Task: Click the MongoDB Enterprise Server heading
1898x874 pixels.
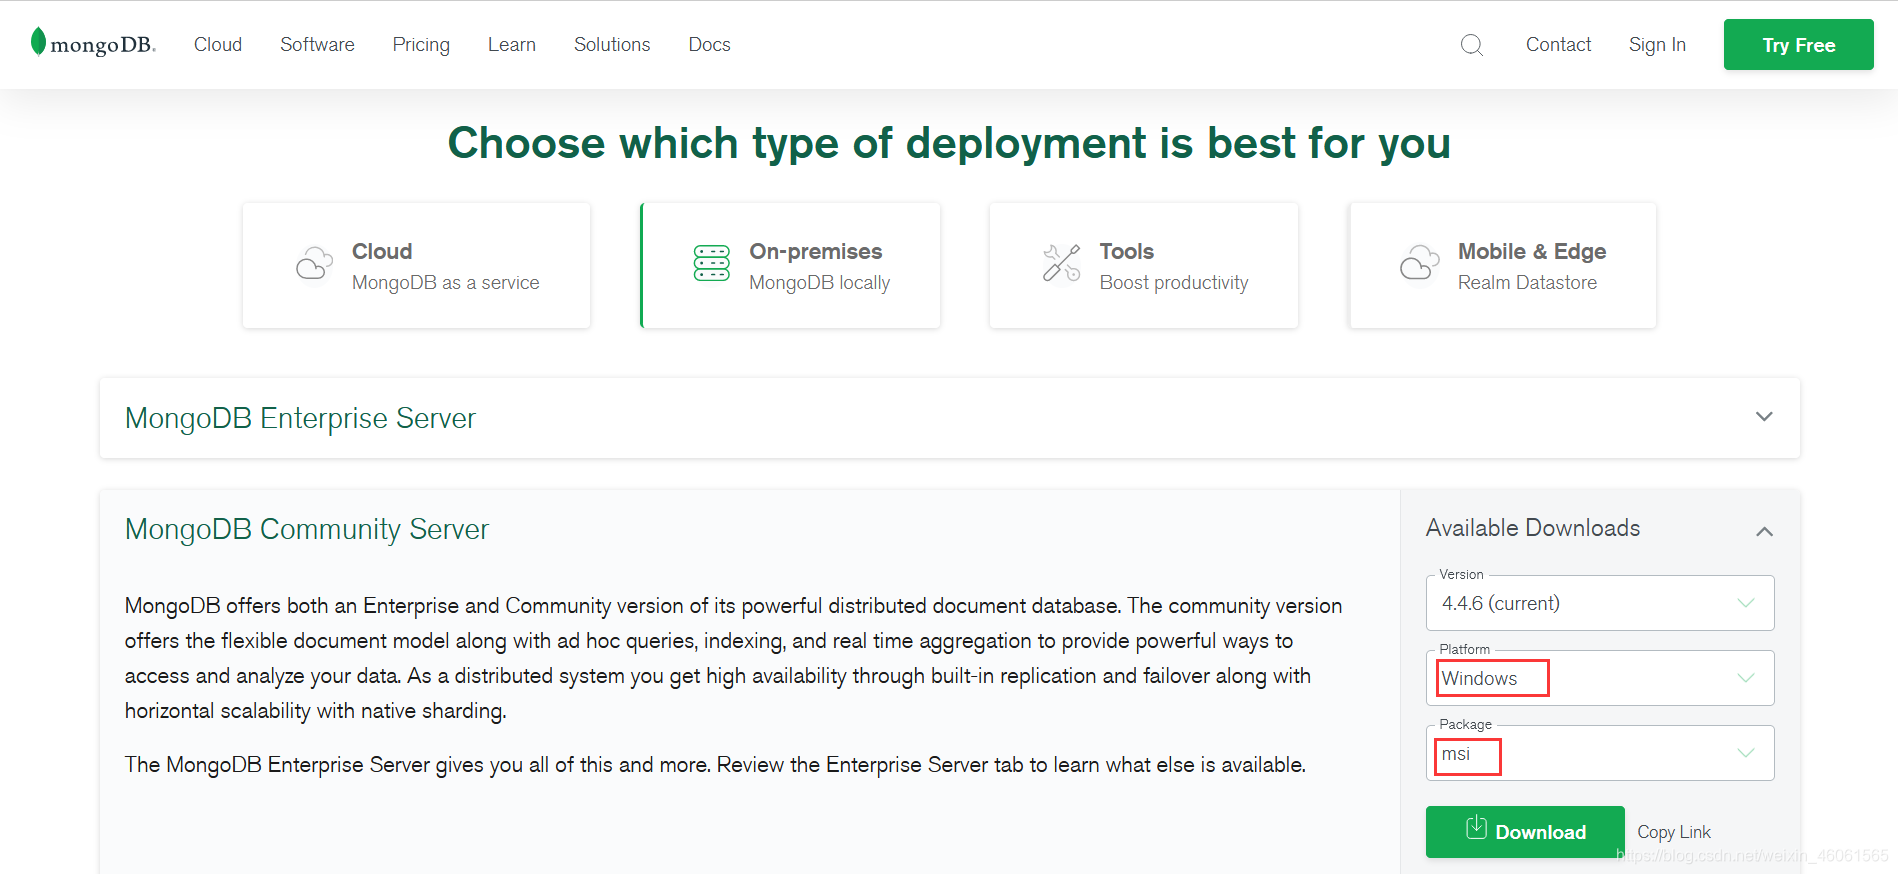Action: pyautogui.click(x=300, y=418)
